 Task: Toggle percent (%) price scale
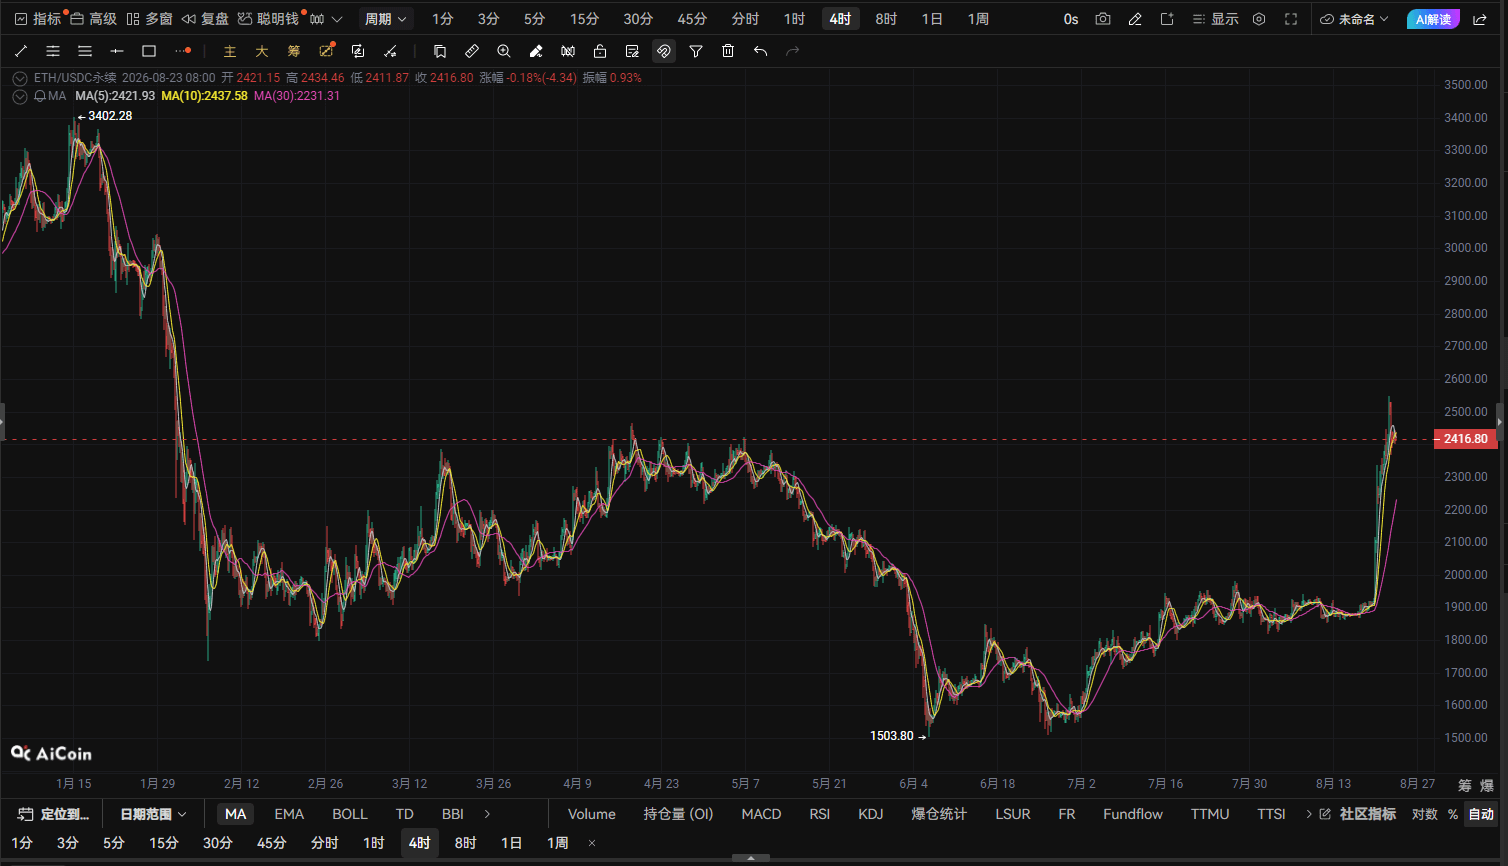[x=1453, y=814]
